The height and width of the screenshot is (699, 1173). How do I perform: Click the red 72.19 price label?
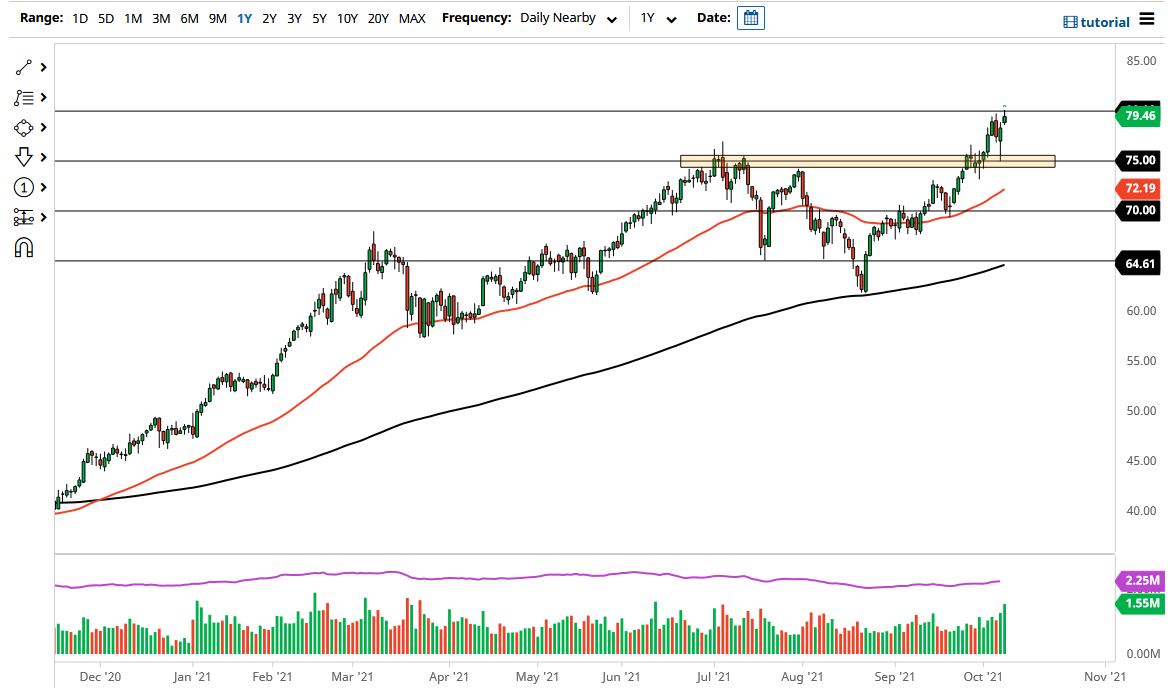pos(1140,187)
